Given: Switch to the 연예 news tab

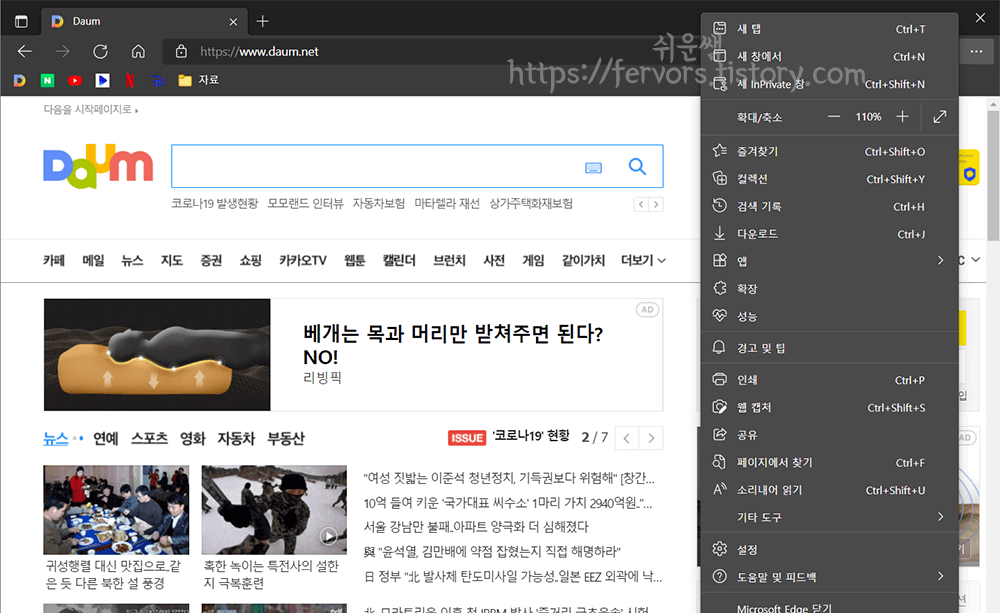Looking at the screenshot, I should [x=106, y=438].
